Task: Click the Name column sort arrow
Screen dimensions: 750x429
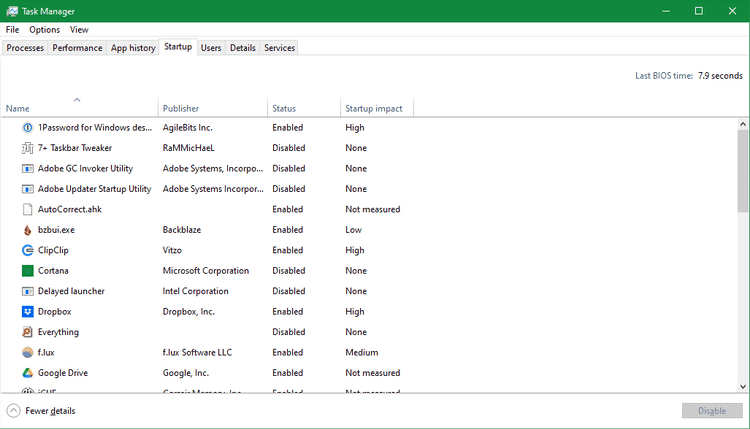Action: pyautogui.click(x=77, y=100)
